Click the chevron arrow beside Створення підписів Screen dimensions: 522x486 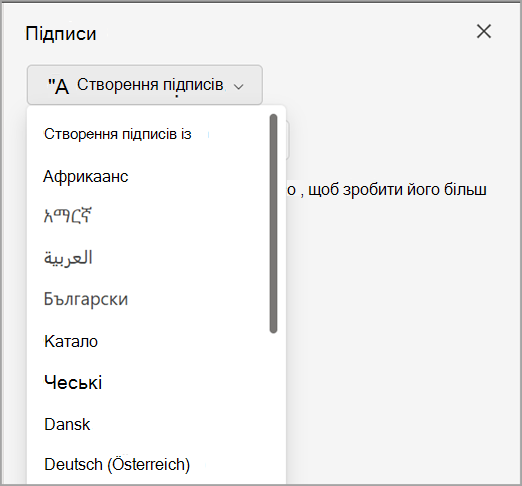click(x=239, y=87)
